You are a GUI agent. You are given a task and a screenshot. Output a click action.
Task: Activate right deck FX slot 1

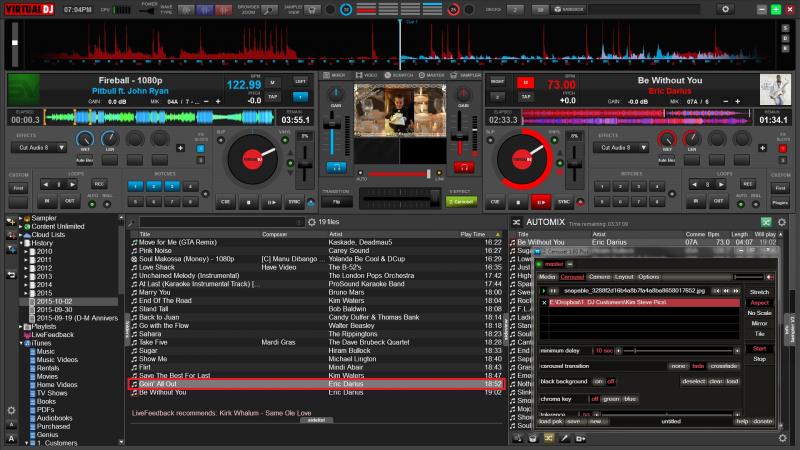782,148
